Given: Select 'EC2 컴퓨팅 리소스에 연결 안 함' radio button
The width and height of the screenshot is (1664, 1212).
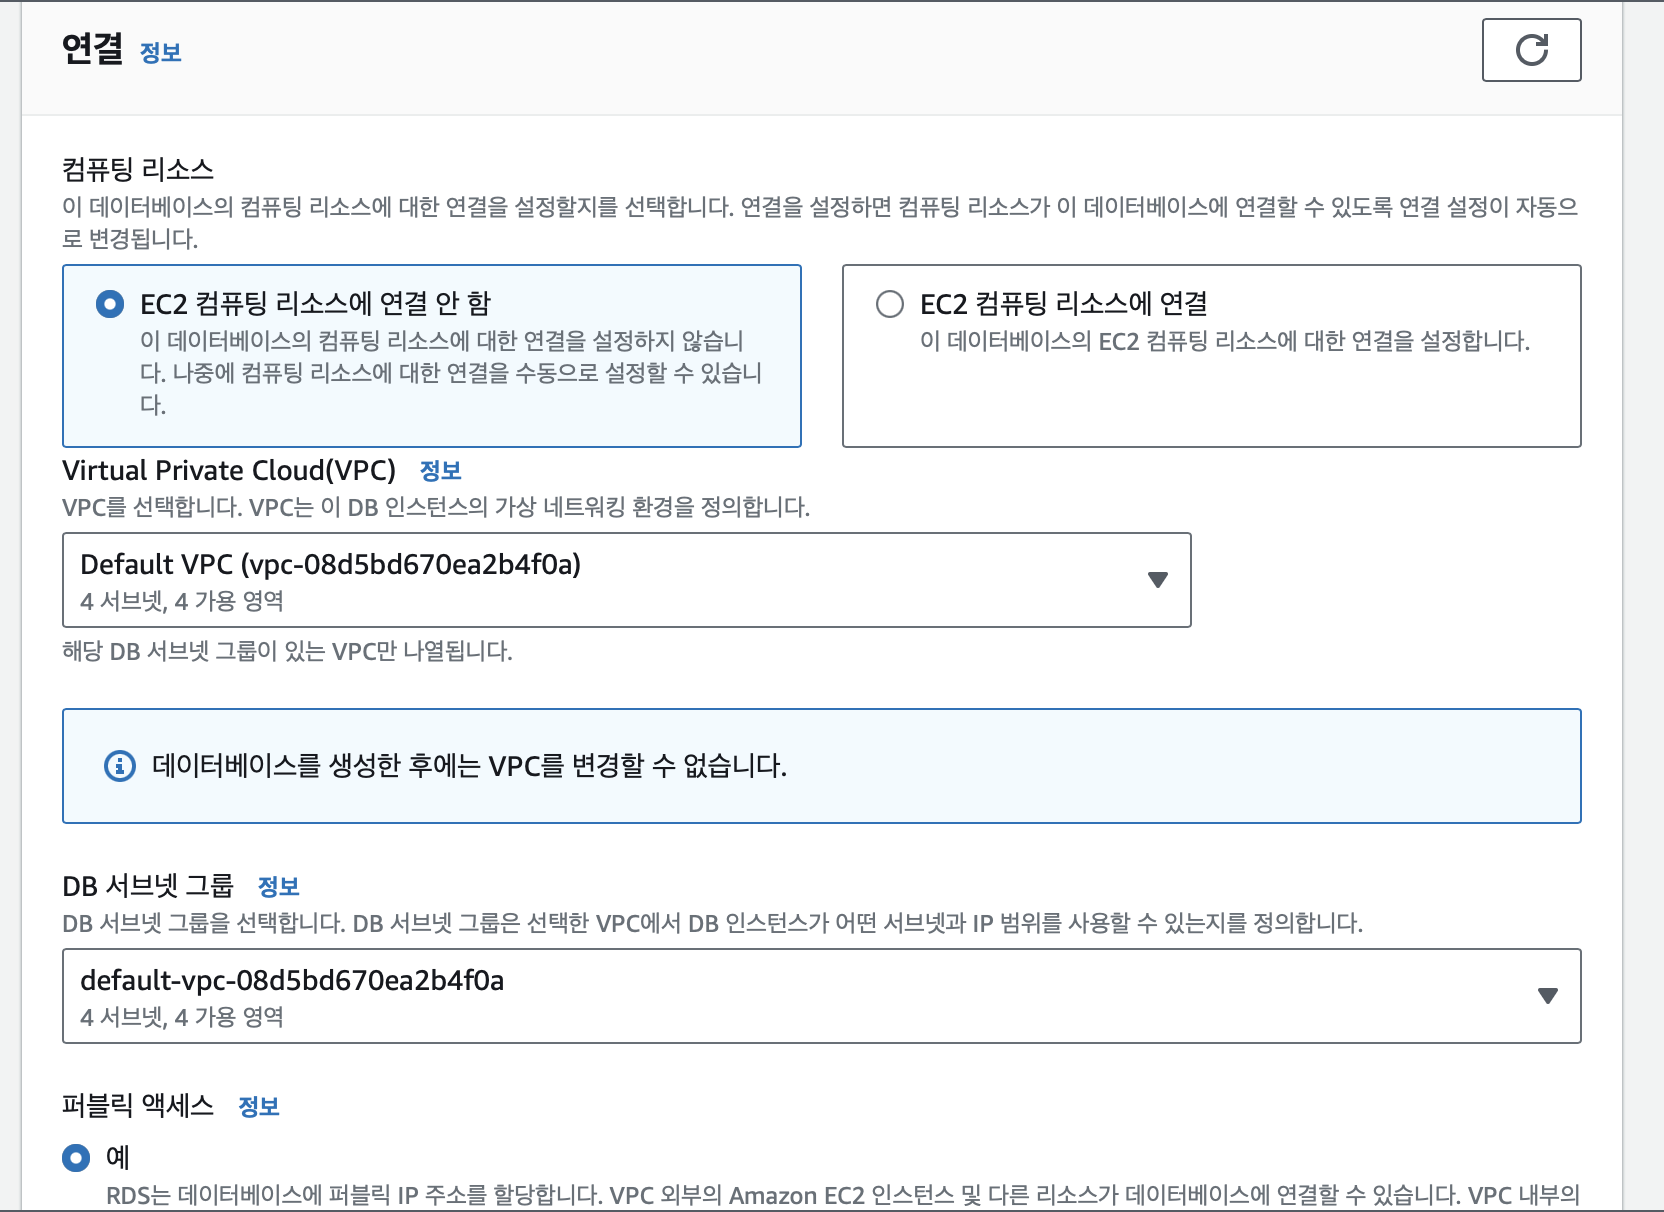Looking at the screenshot, I should pos(110,304).
